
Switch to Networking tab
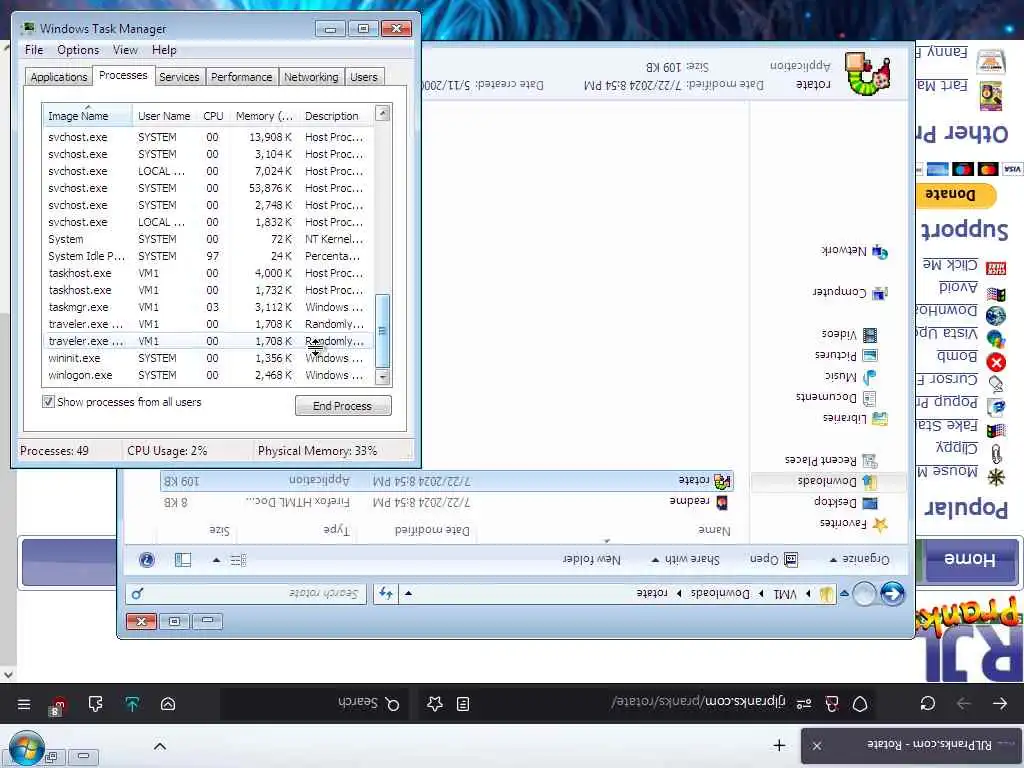click(x=311, y=77)
